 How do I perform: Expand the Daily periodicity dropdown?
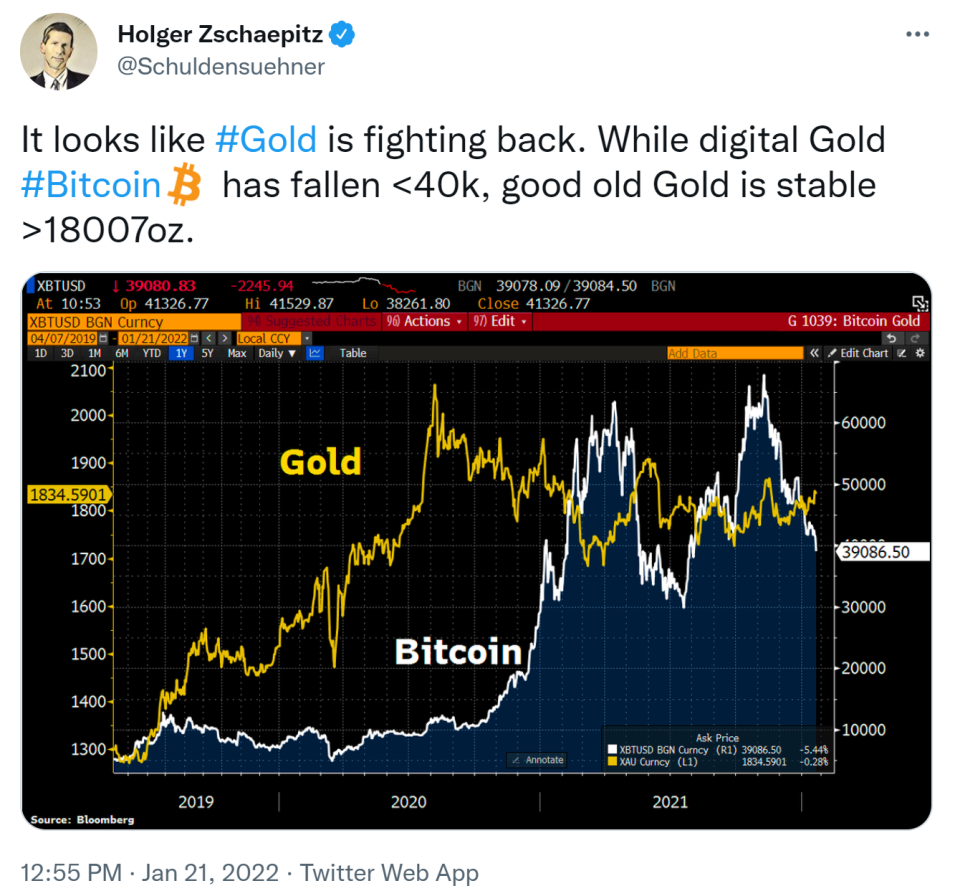coord(277,353)
